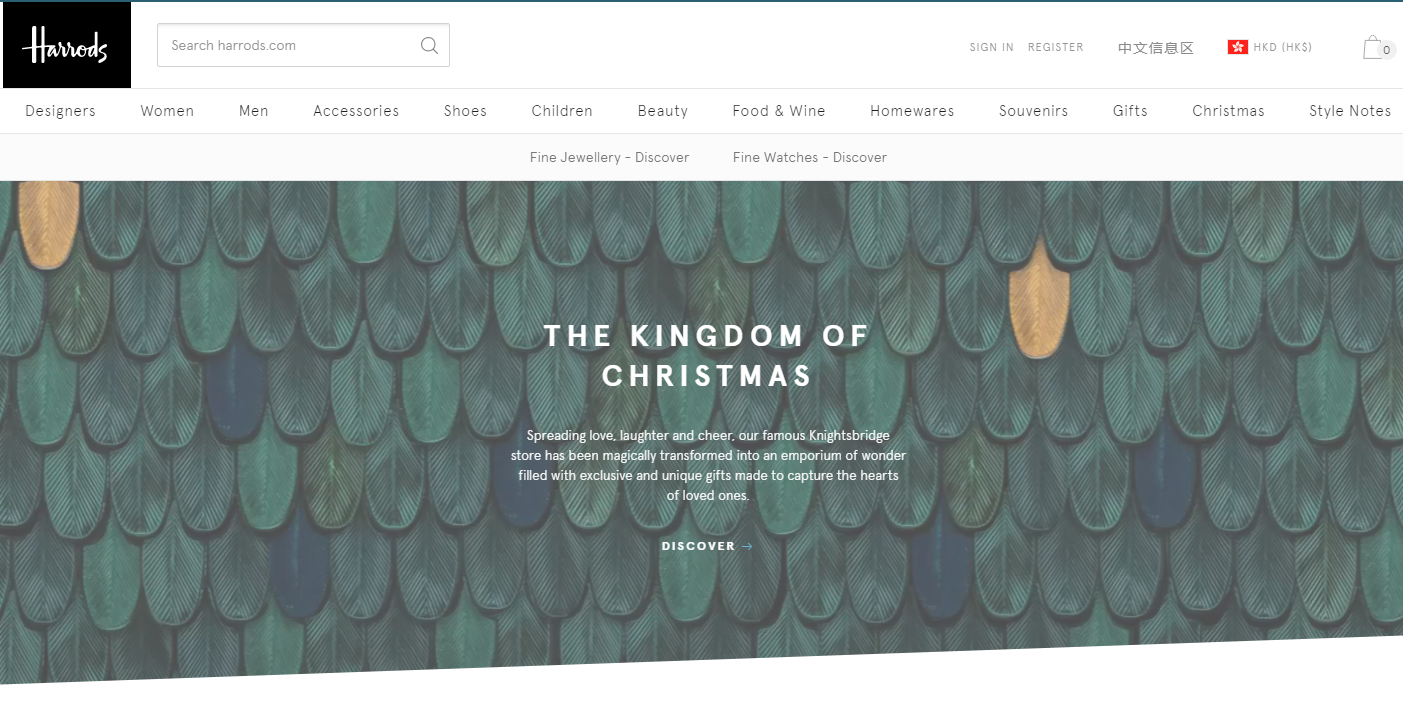Open the Chinese information zone link

1156,47
